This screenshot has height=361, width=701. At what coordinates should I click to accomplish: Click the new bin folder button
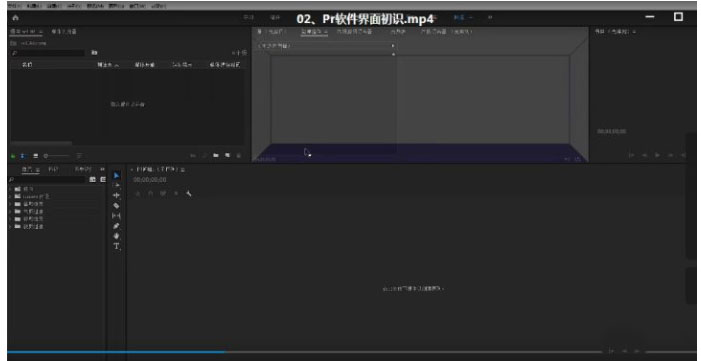[216, 155]
